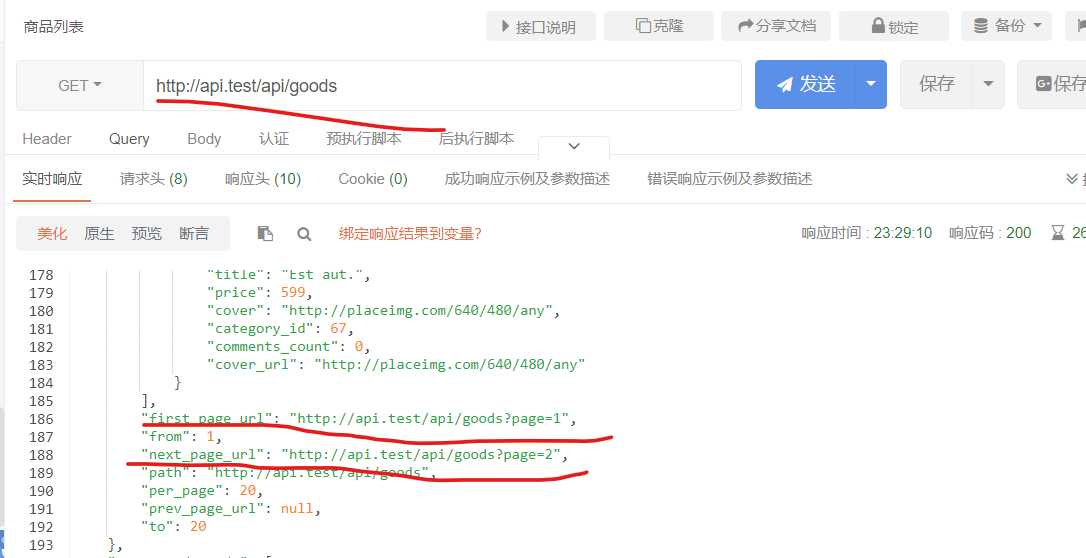Image resolution: width=1086 pixels, height=558 pixels.
Task: Select the 断言 assertion view
Action: [194, 234]
